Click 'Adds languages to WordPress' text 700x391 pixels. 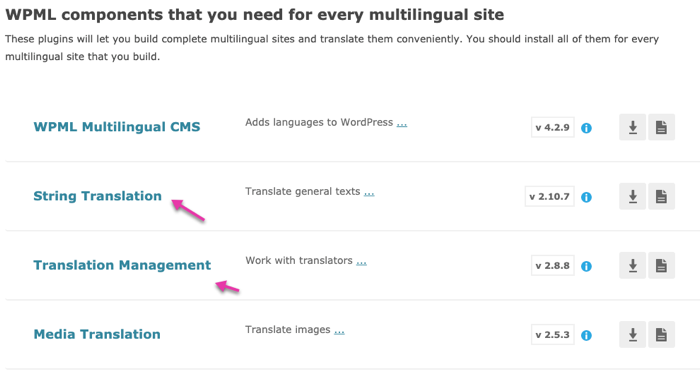pyautogui.click(x=319, y=122)
